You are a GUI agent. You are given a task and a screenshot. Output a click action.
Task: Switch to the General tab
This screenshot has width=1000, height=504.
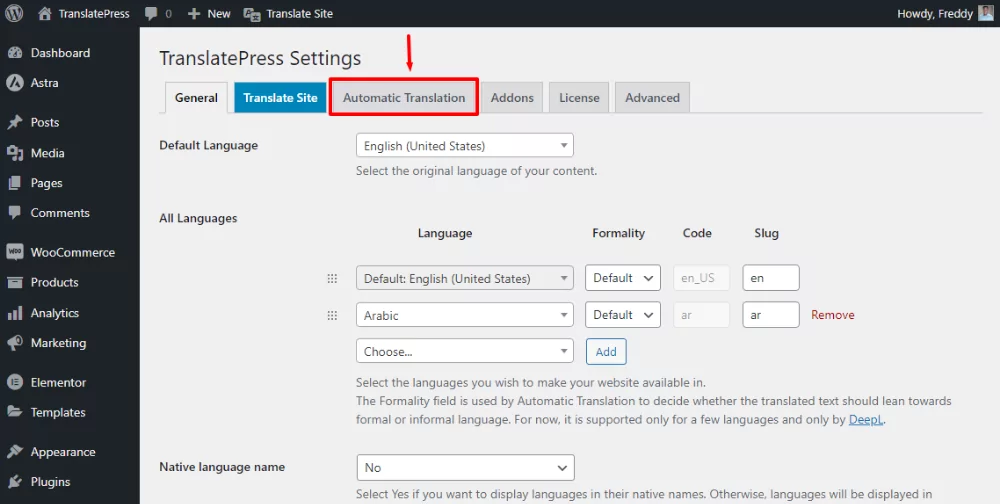point(196,98)
